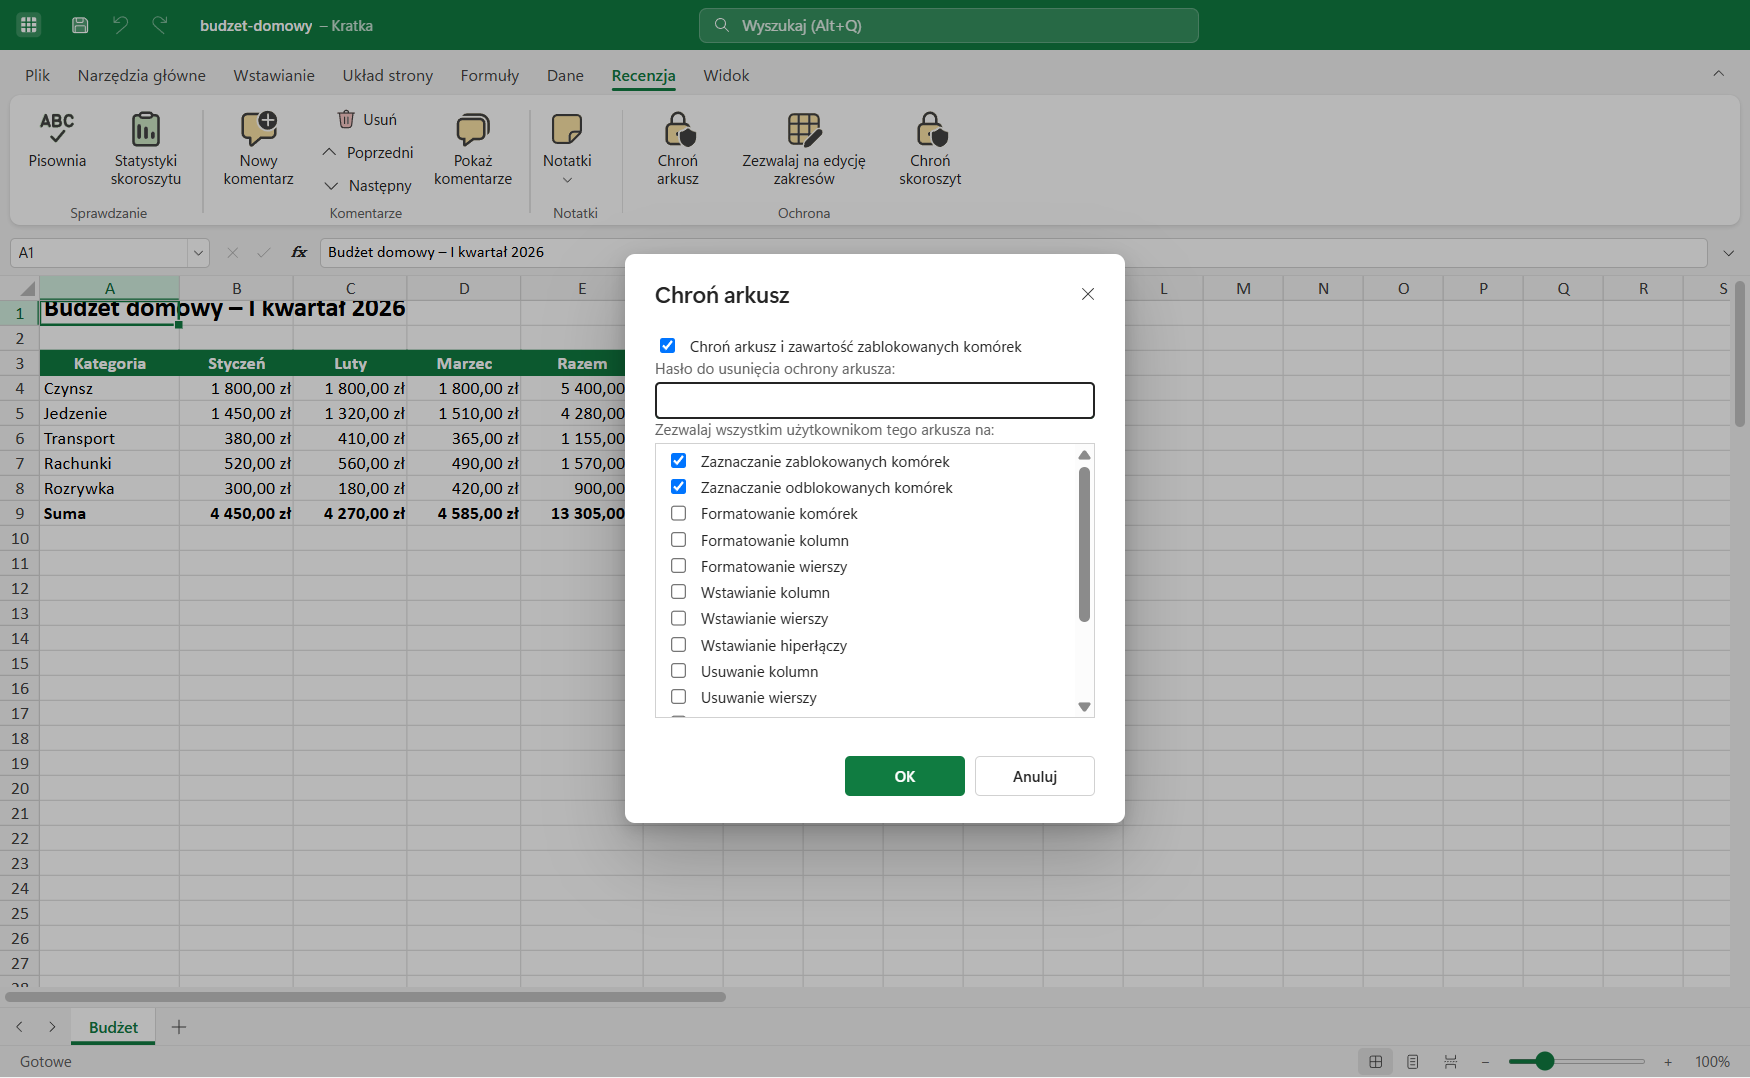Add a new sheet with plus icon

click(x=179, y=1027)
